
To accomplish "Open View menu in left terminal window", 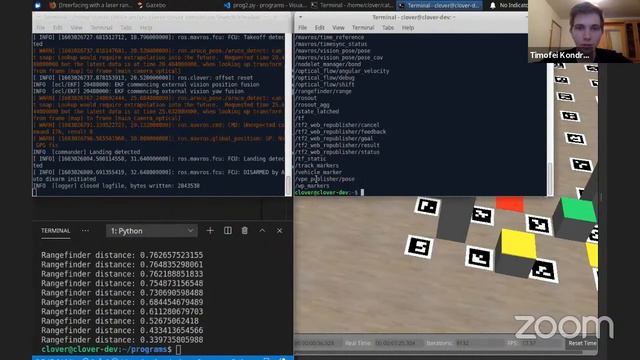I will tap(76, 28).
